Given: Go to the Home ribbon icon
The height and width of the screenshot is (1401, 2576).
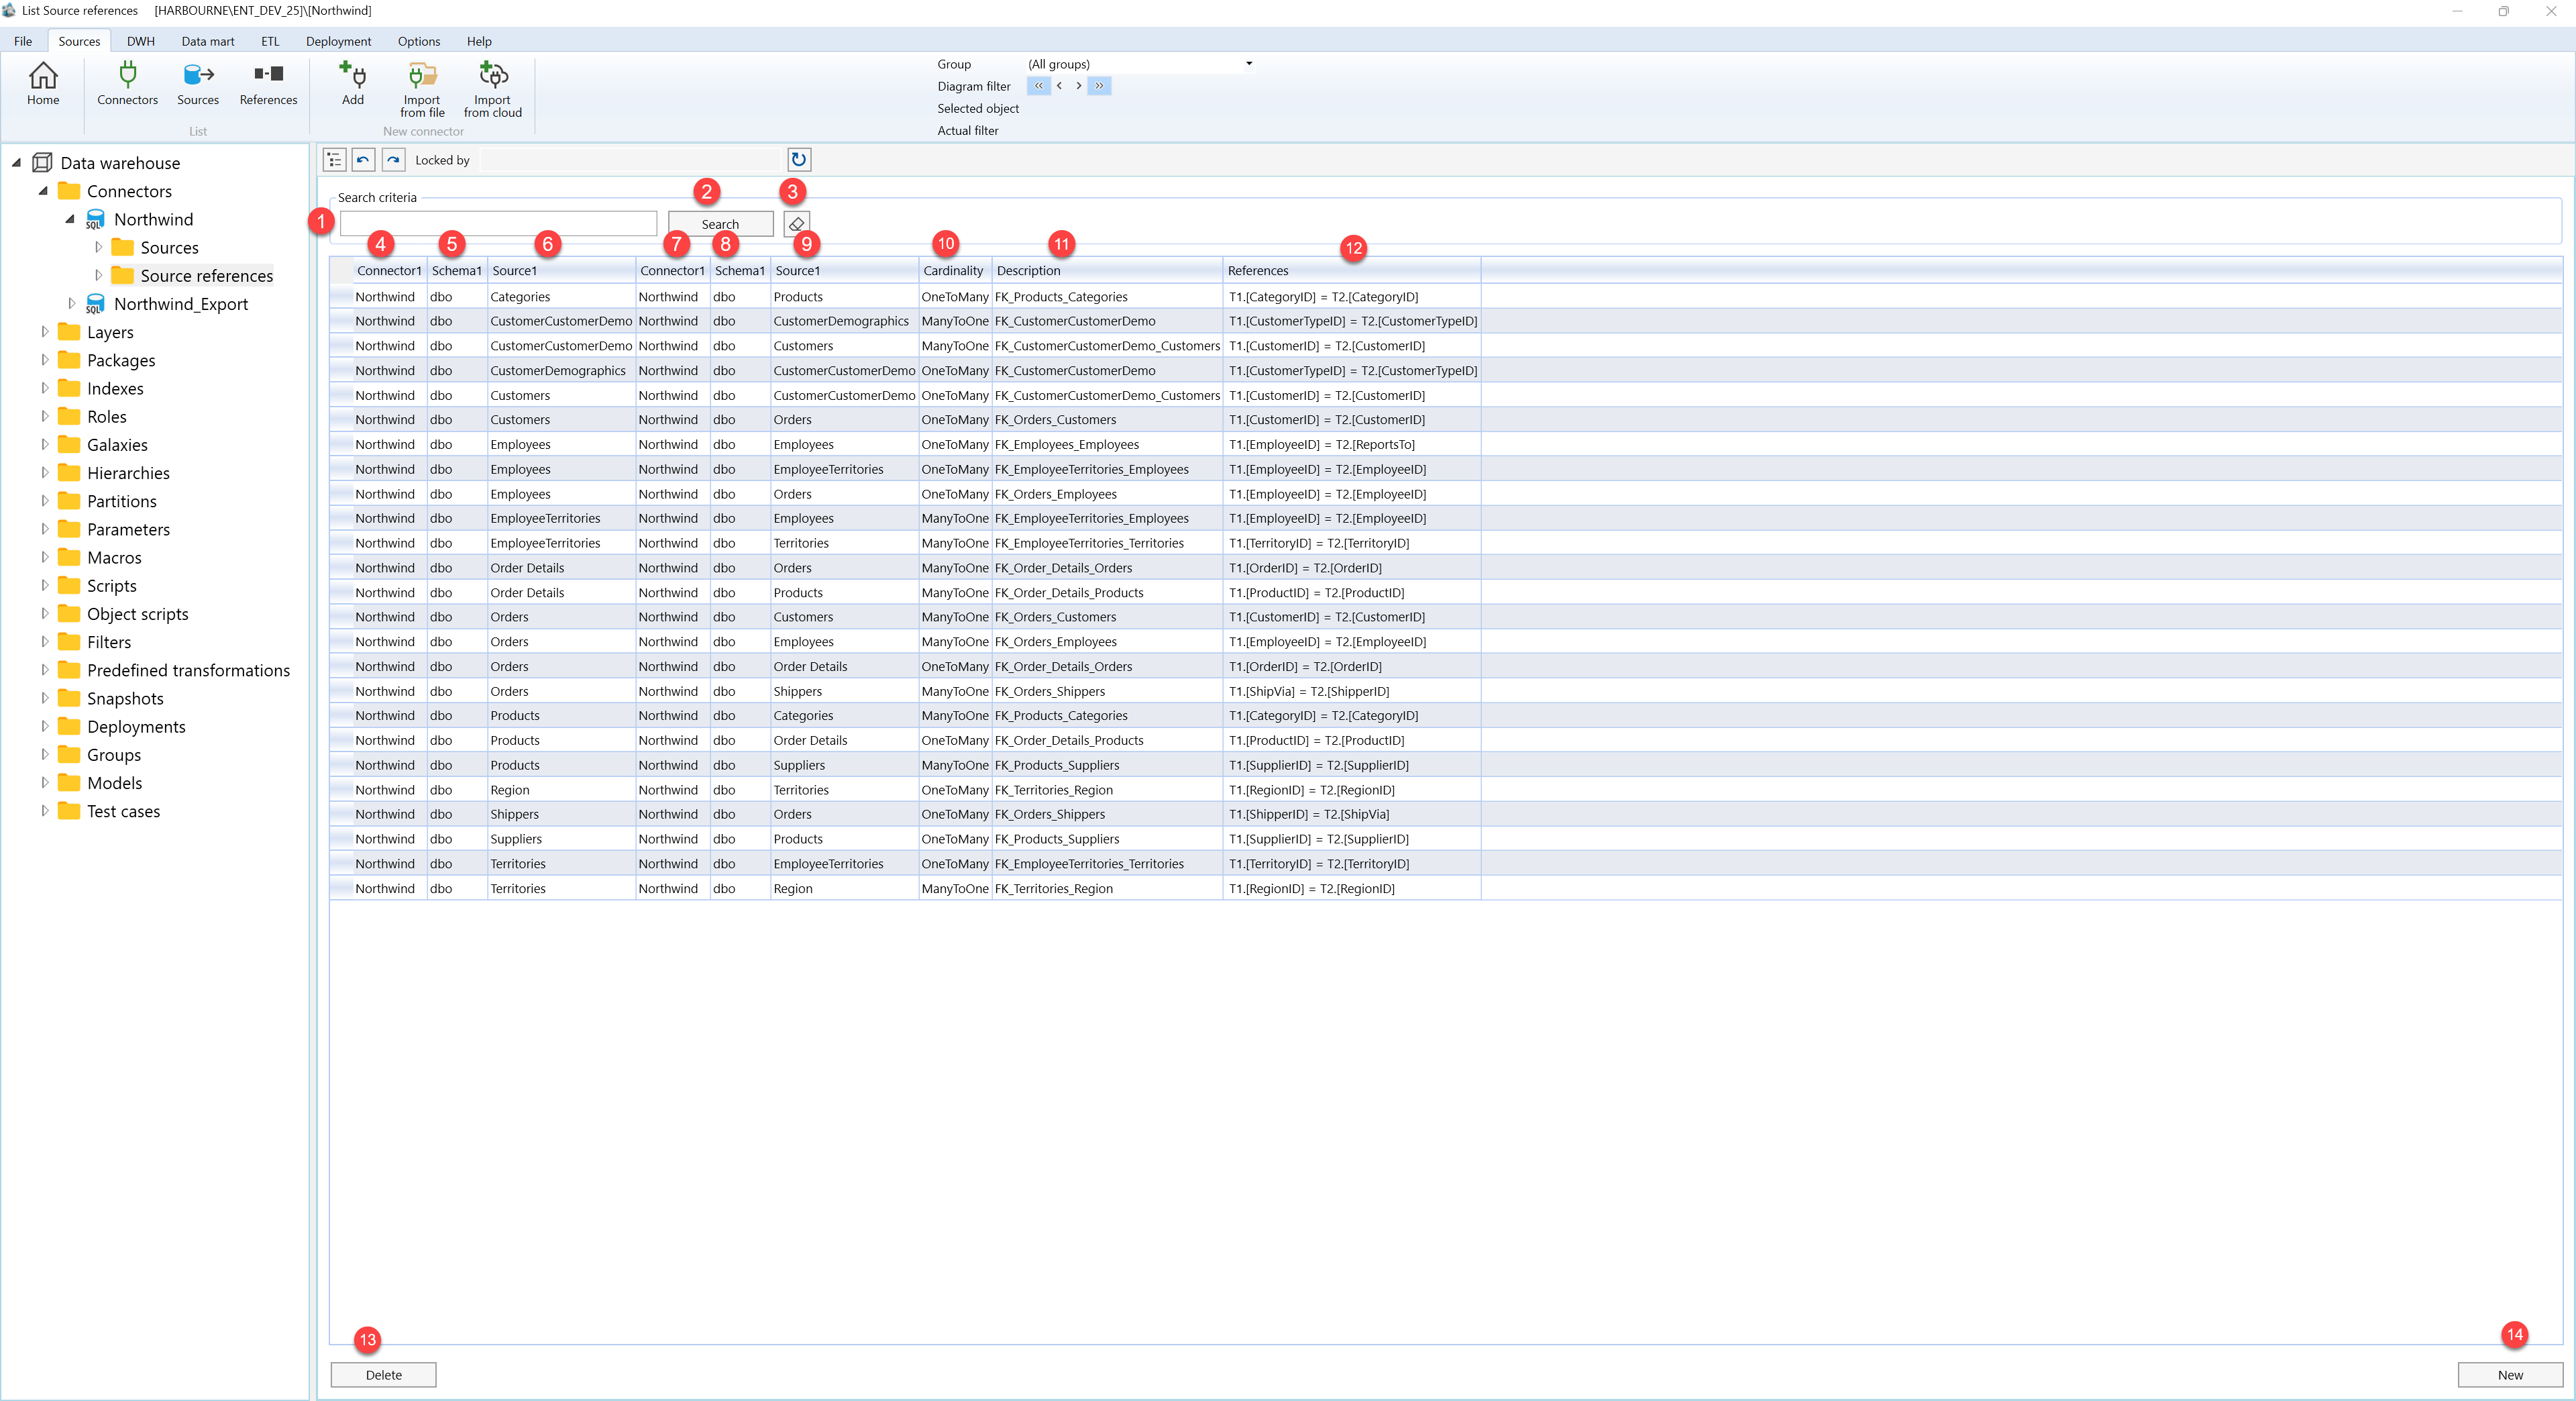Looking at the screenshot, I should click(43, 83).
